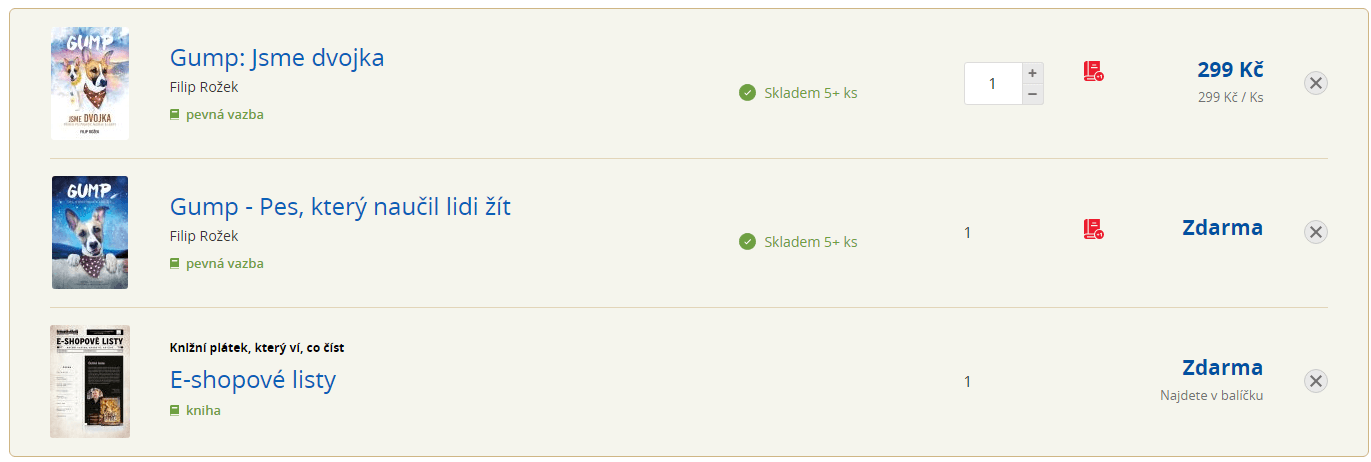
Task: Open Gump: Jsme dvojka title link
Action: (277, 57)
